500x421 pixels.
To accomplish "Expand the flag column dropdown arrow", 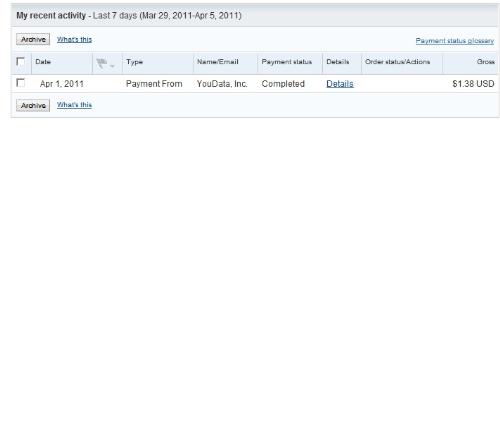I will (112, 66).
